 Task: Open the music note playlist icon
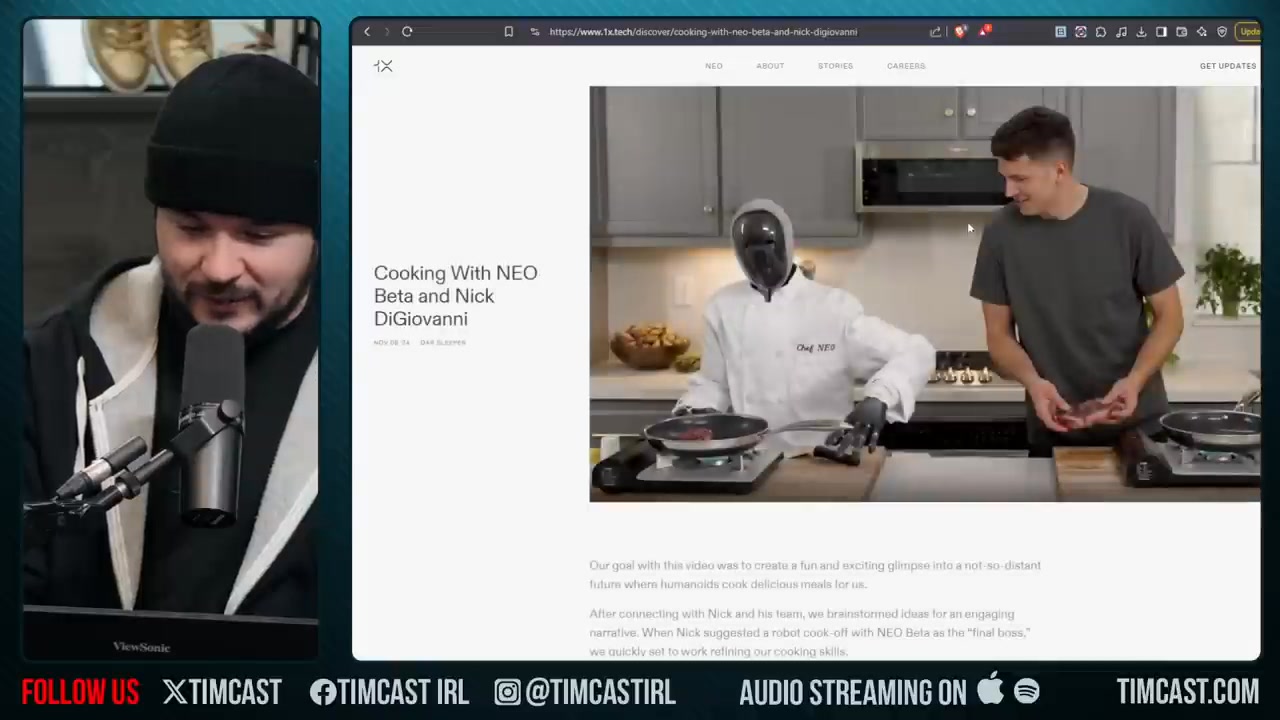point(1121,32)
